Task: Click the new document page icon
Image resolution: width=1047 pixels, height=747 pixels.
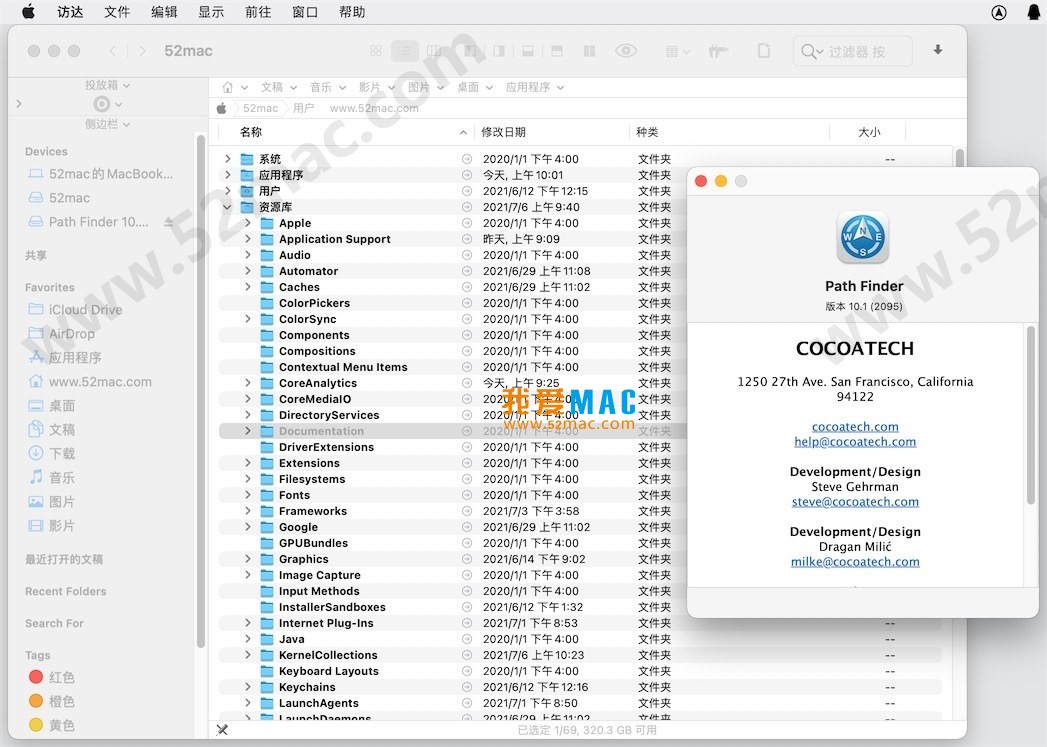Action: (x=764, y=51)
